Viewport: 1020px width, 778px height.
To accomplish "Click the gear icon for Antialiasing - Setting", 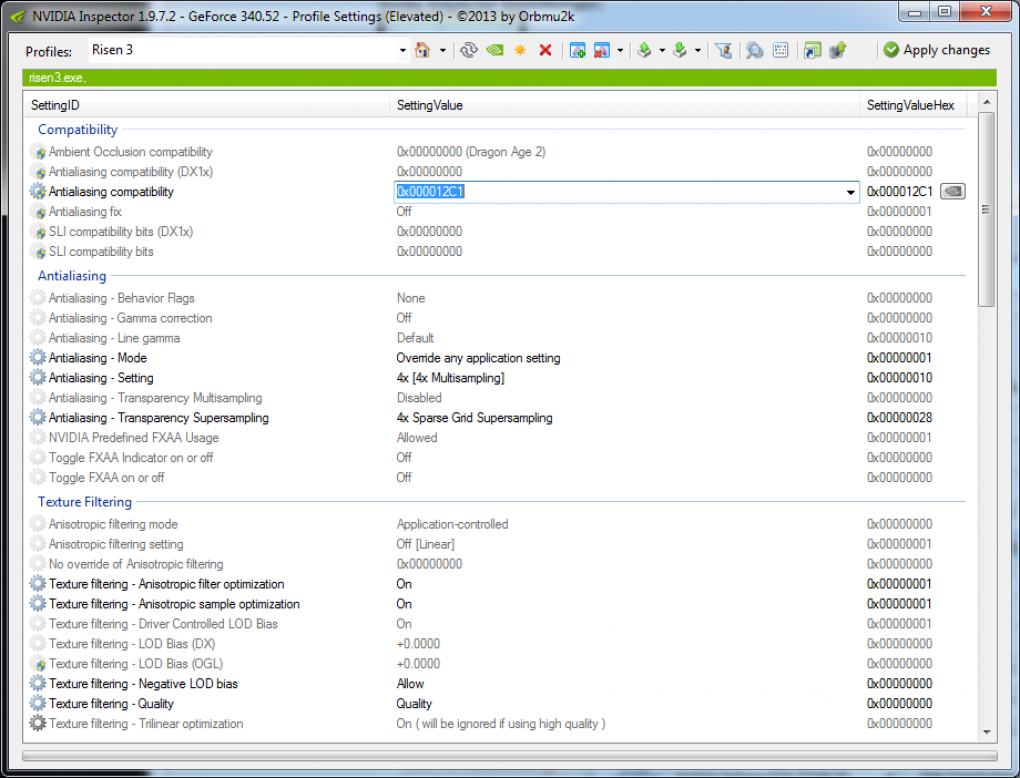I will click(x=38, y=377).
